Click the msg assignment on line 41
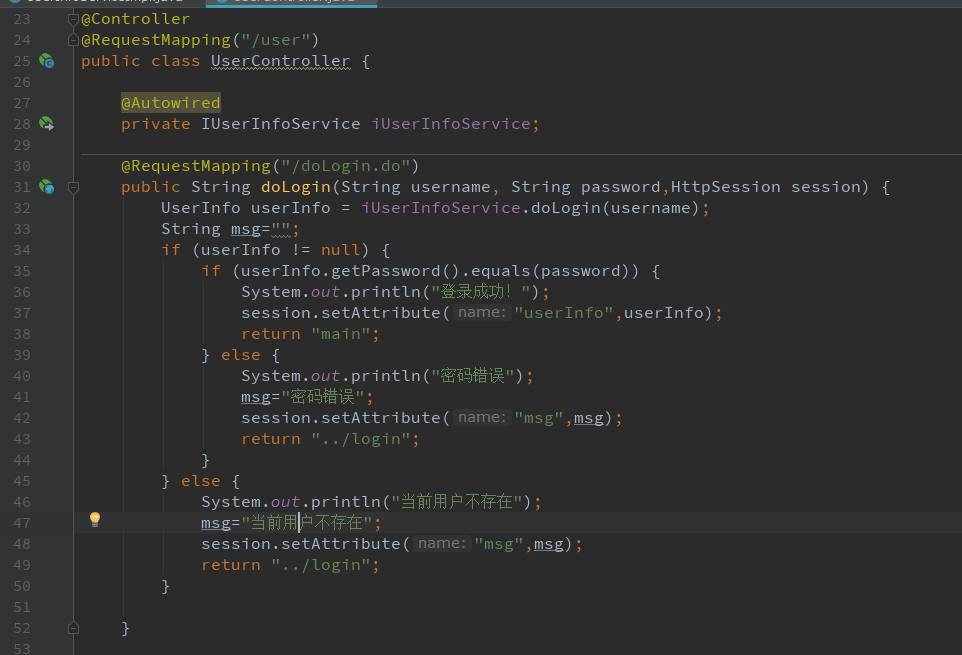 pos(256,397)
